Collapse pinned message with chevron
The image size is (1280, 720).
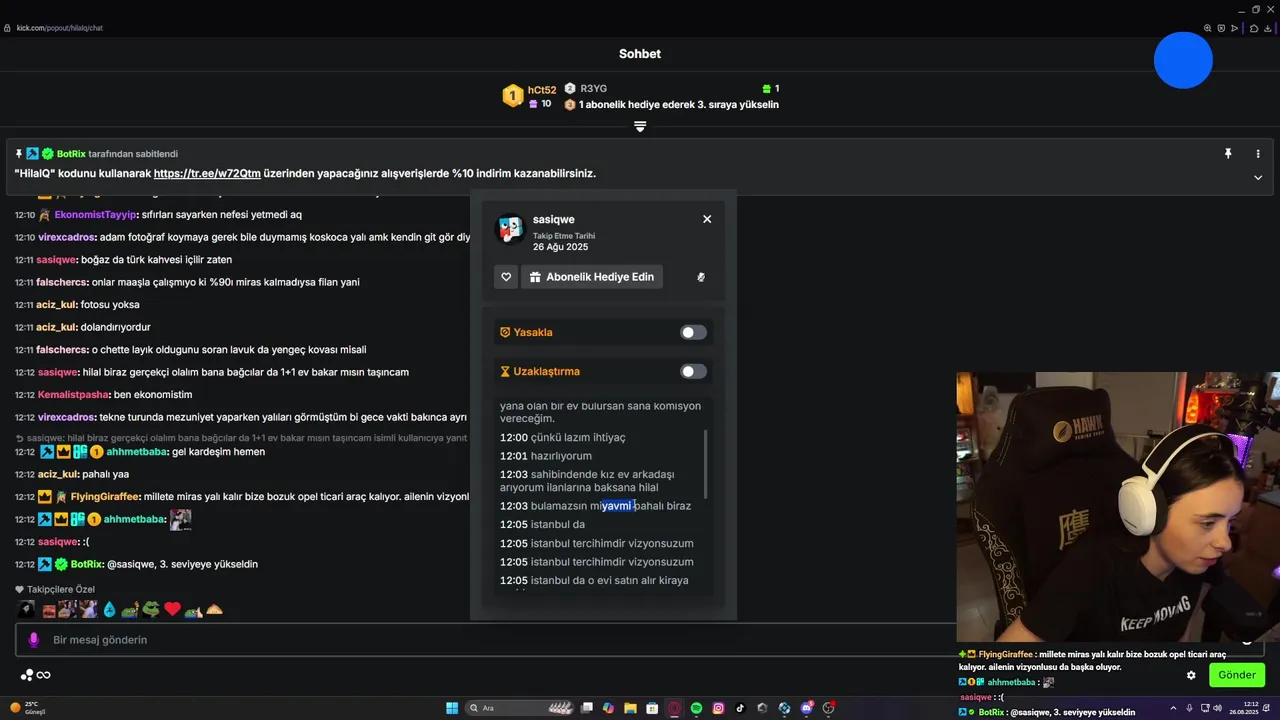[1258, 177]
